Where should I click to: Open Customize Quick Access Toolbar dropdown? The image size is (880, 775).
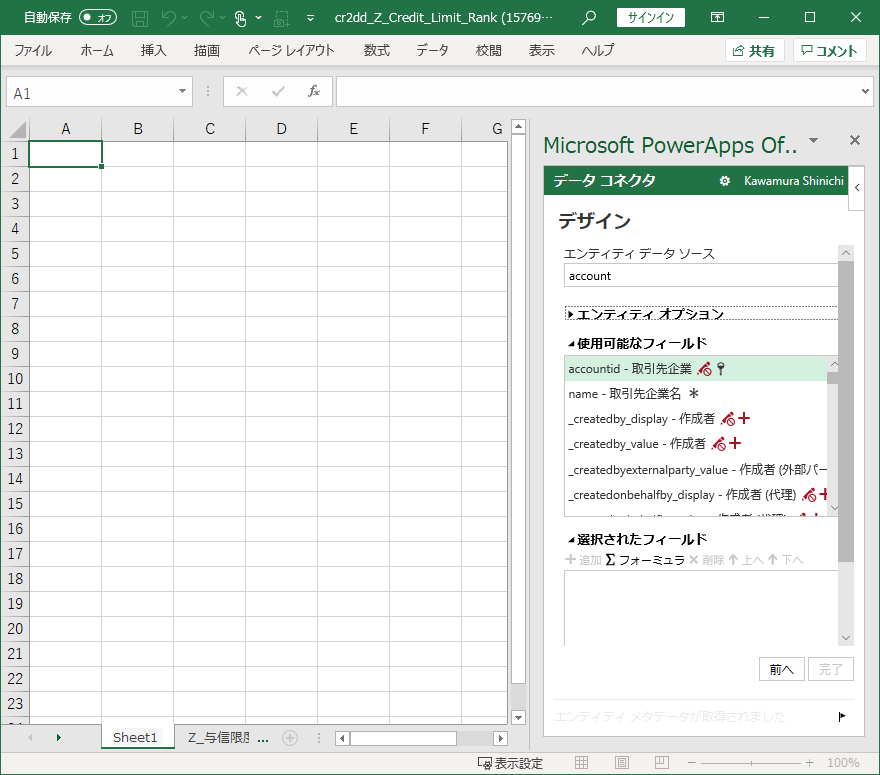[310, 18]
